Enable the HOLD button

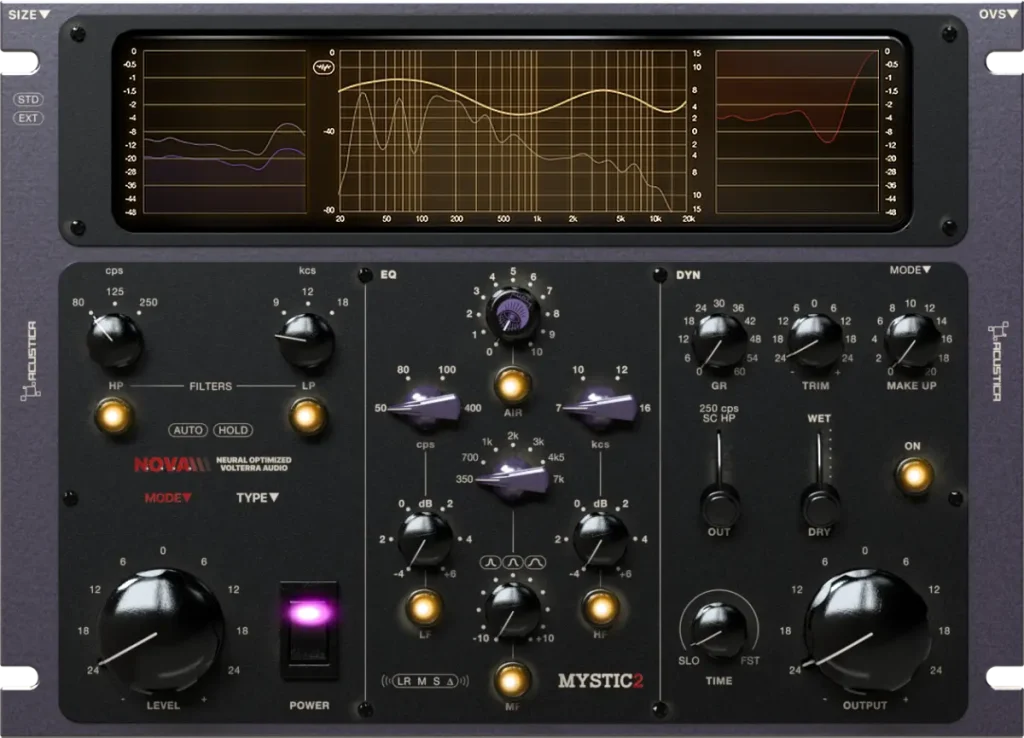[232, 430]
